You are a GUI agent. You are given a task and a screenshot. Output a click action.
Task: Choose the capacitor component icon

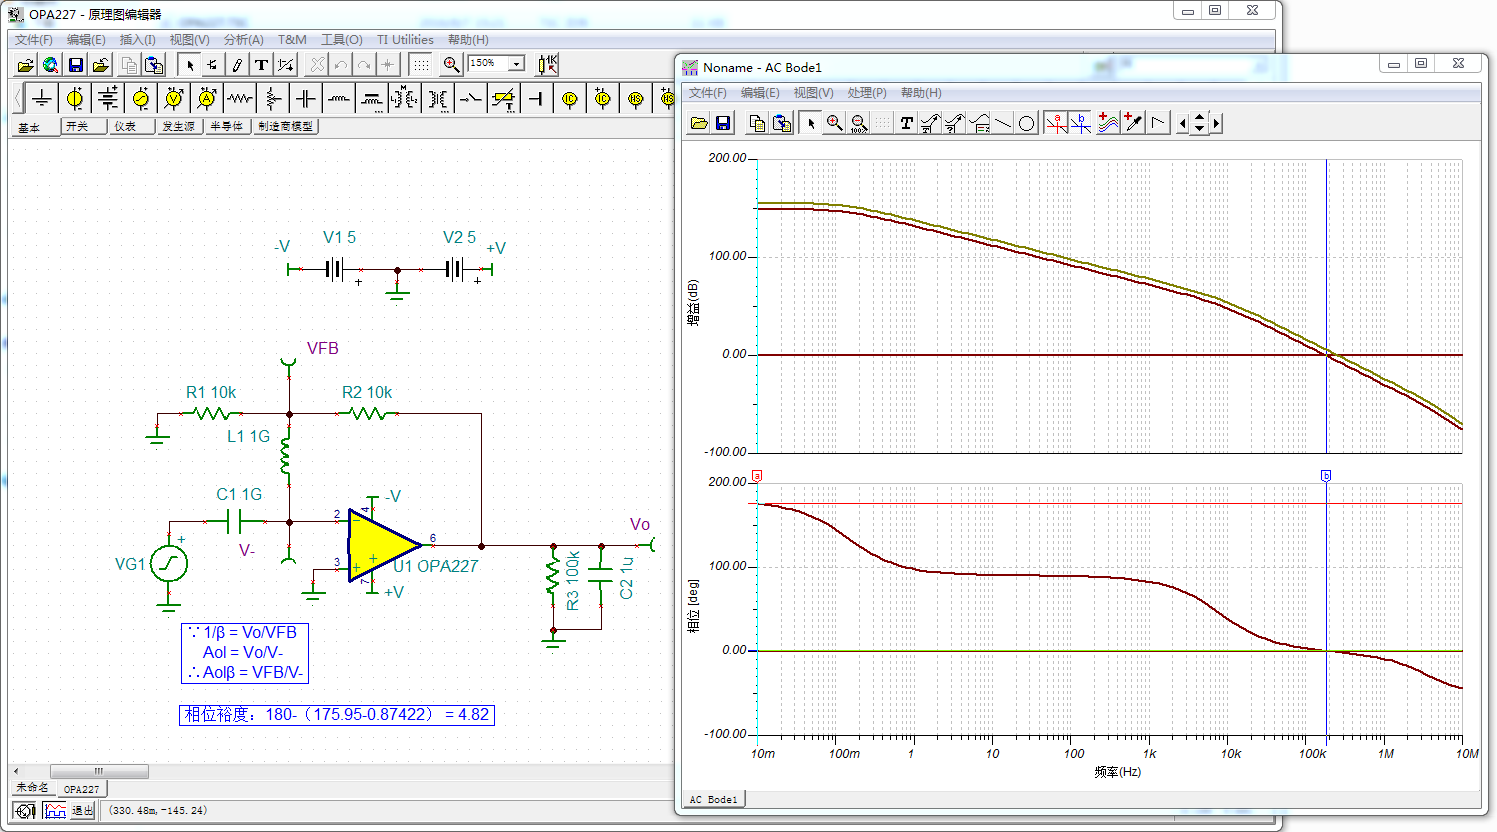(x=306, y=98)
